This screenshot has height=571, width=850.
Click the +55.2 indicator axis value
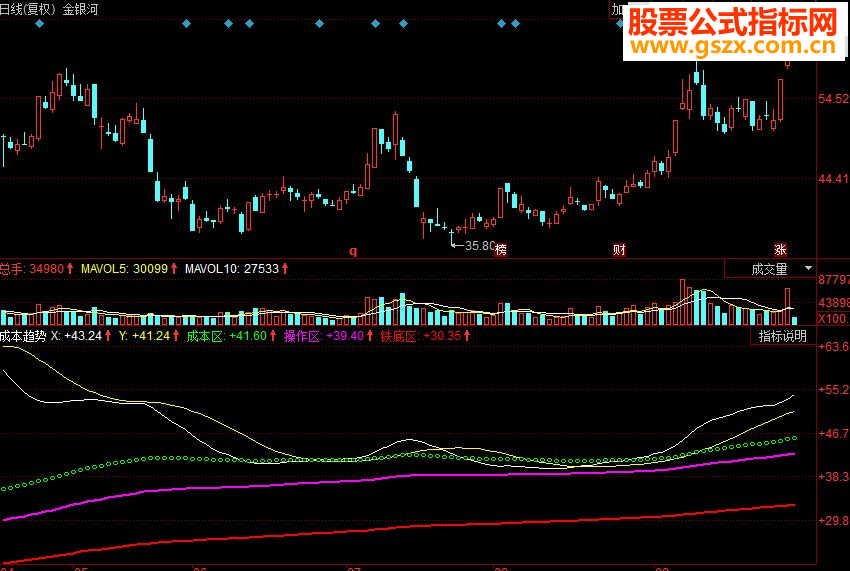(x=834, y=390)
